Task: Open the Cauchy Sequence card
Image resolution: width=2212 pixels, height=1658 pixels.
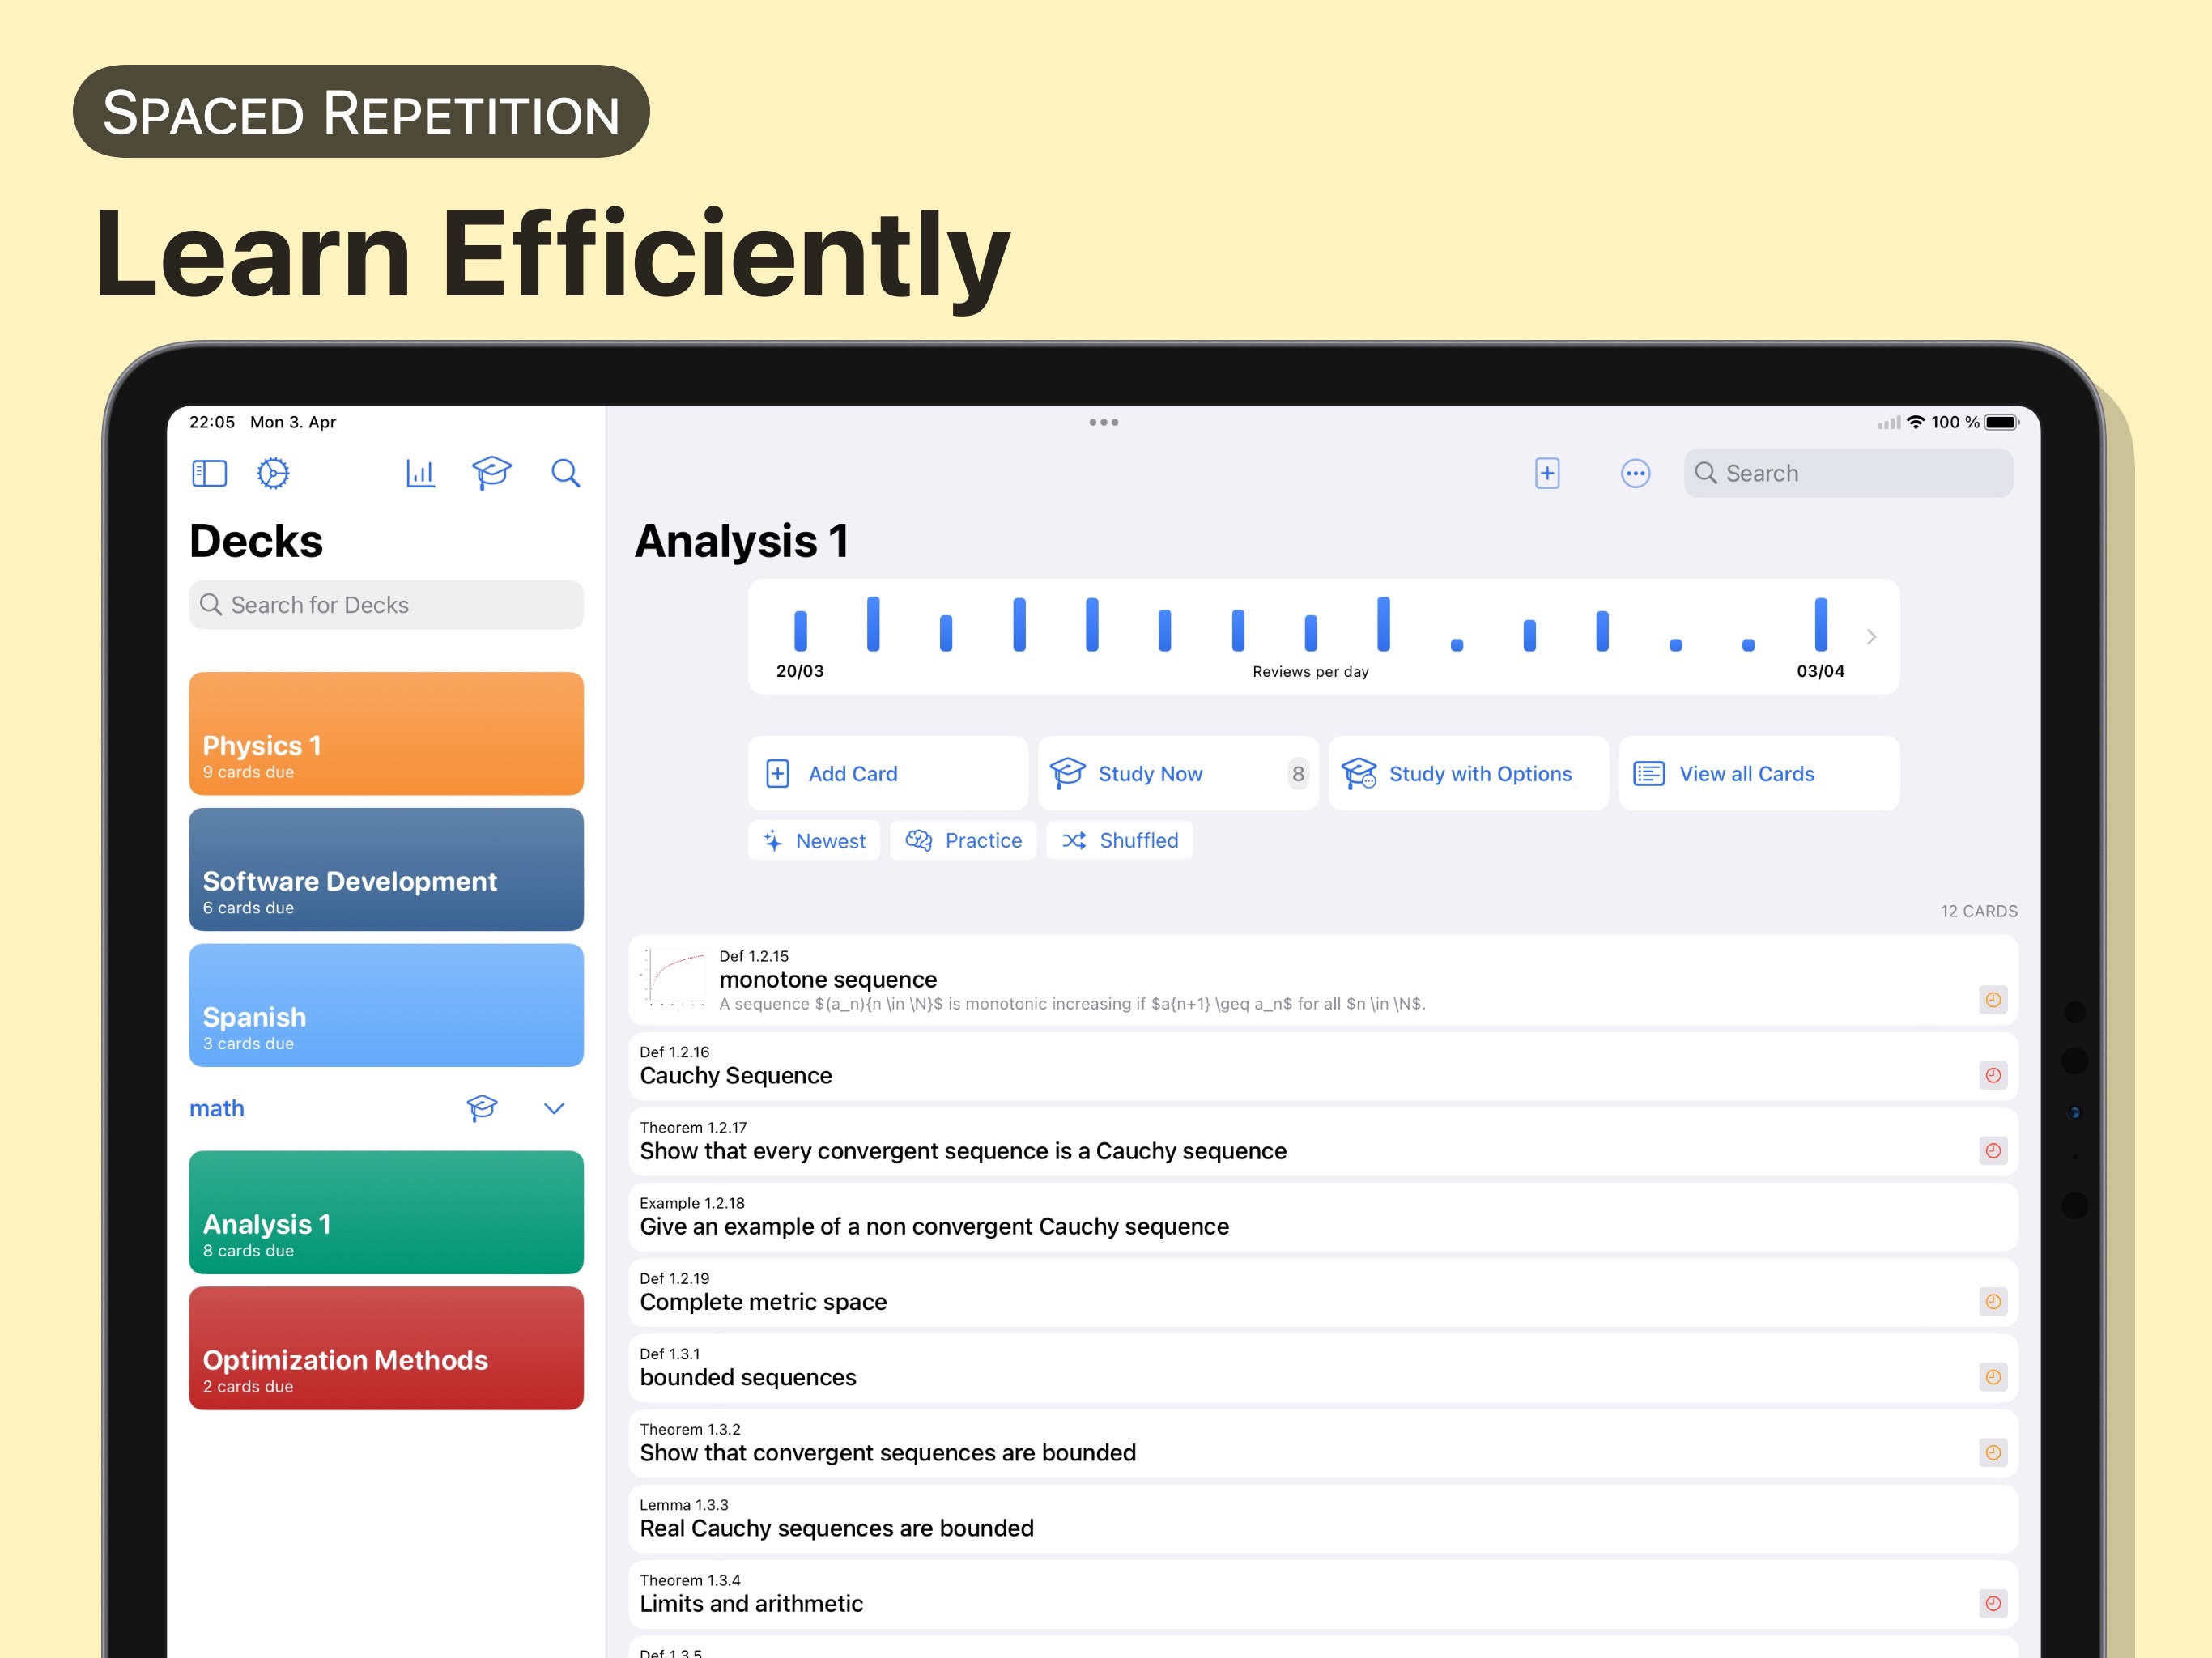Action: click(1323, 1067)
